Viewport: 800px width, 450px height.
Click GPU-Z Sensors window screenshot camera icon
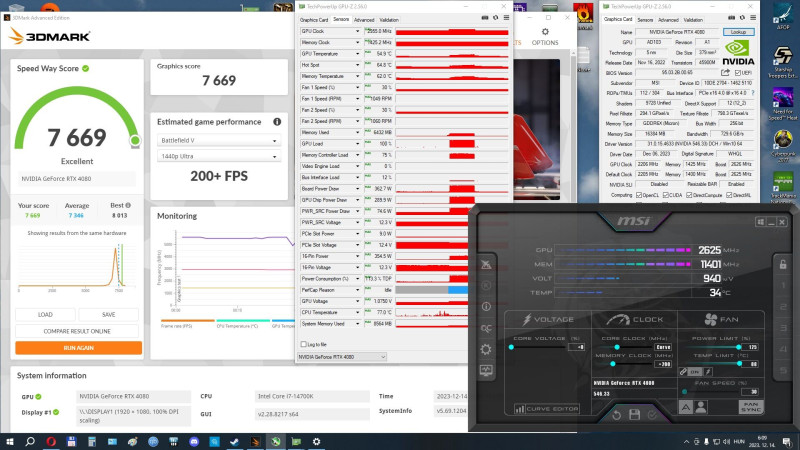point(485,18)
